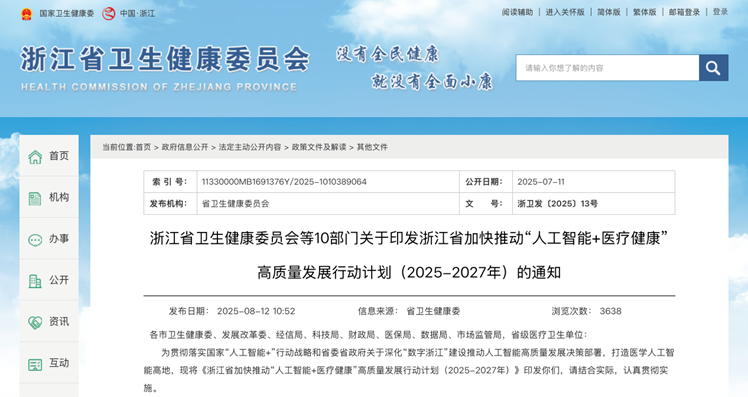This screenshot has width=748, height=397.
Task: Click the national emblem icon at top left
Action: (26, 13)
